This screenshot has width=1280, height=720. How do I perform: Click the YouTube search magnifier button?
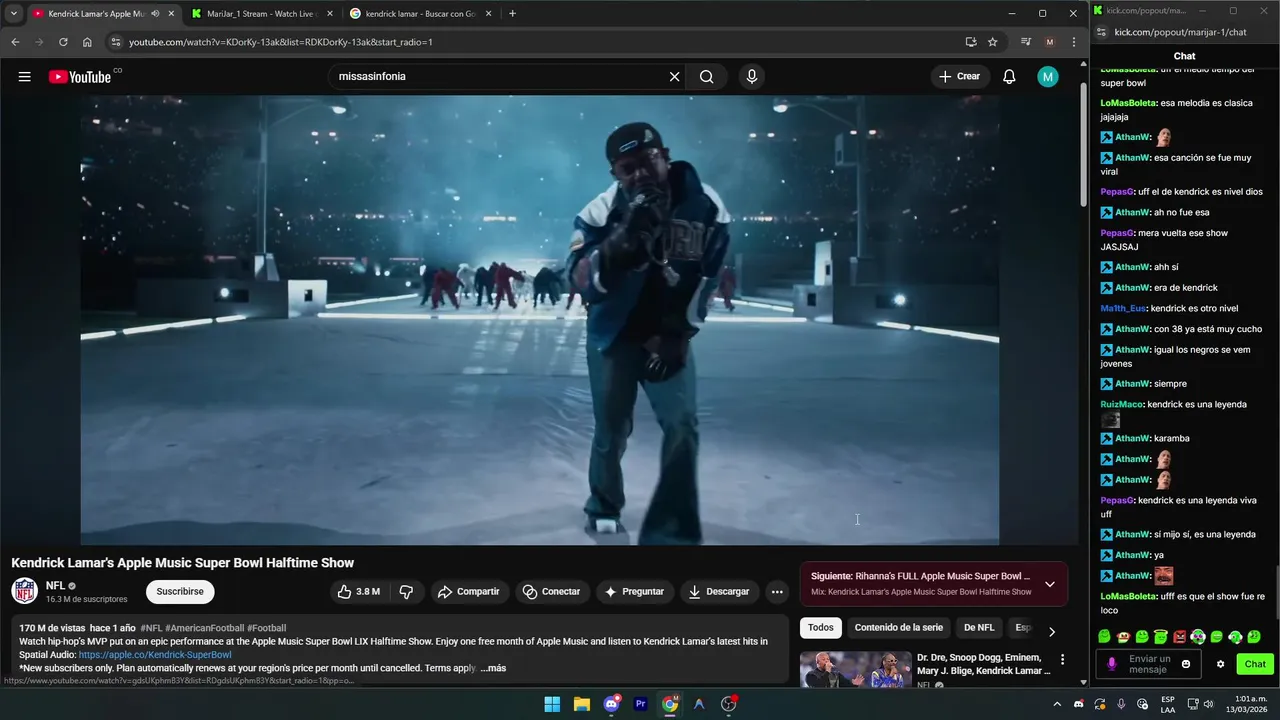tap(707, 77)
